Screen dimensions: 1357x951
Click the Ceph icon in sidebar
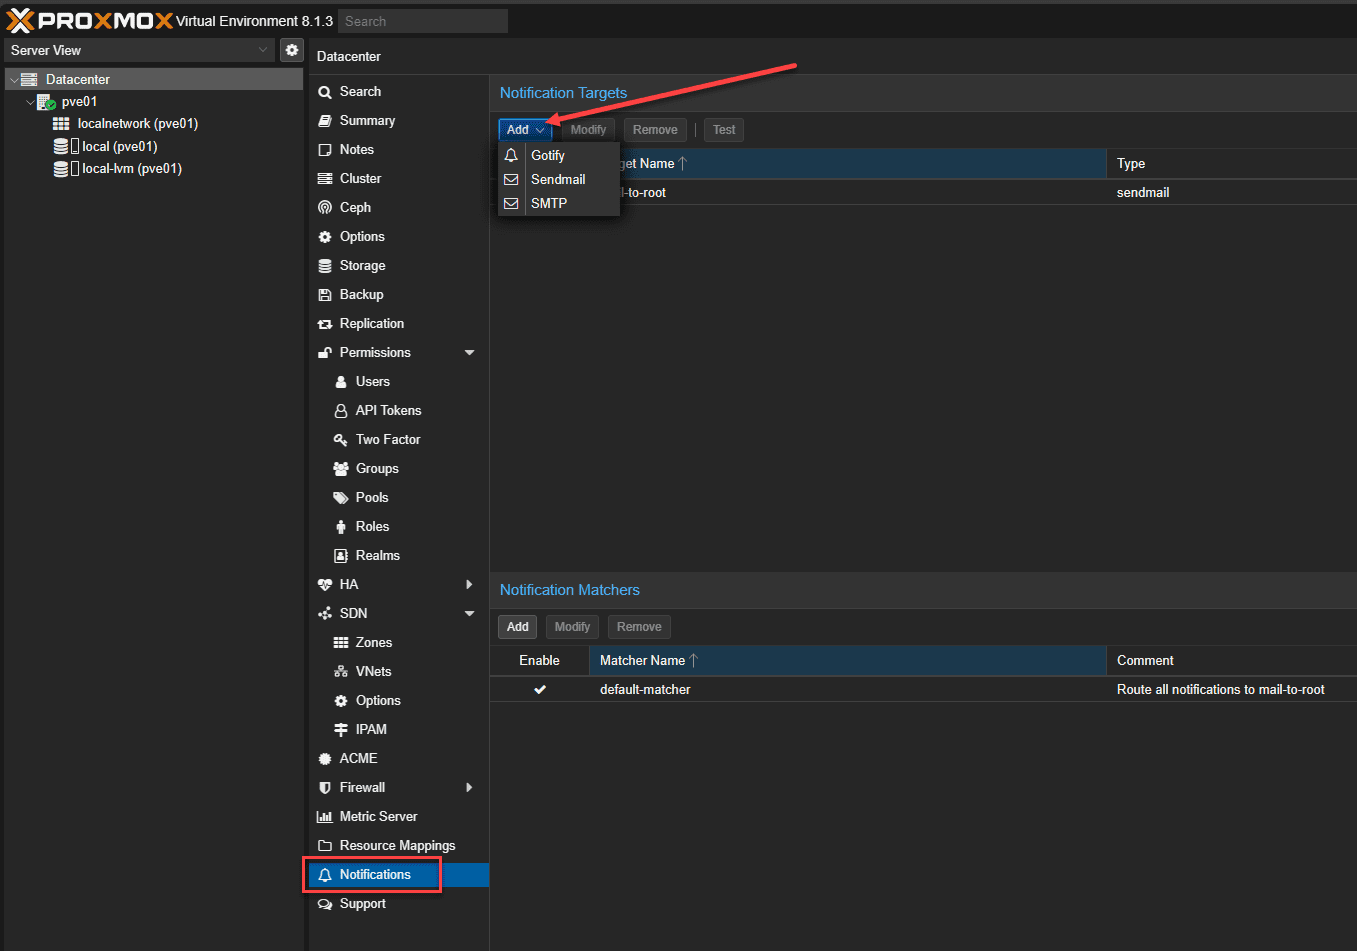[x=325, y=208]
